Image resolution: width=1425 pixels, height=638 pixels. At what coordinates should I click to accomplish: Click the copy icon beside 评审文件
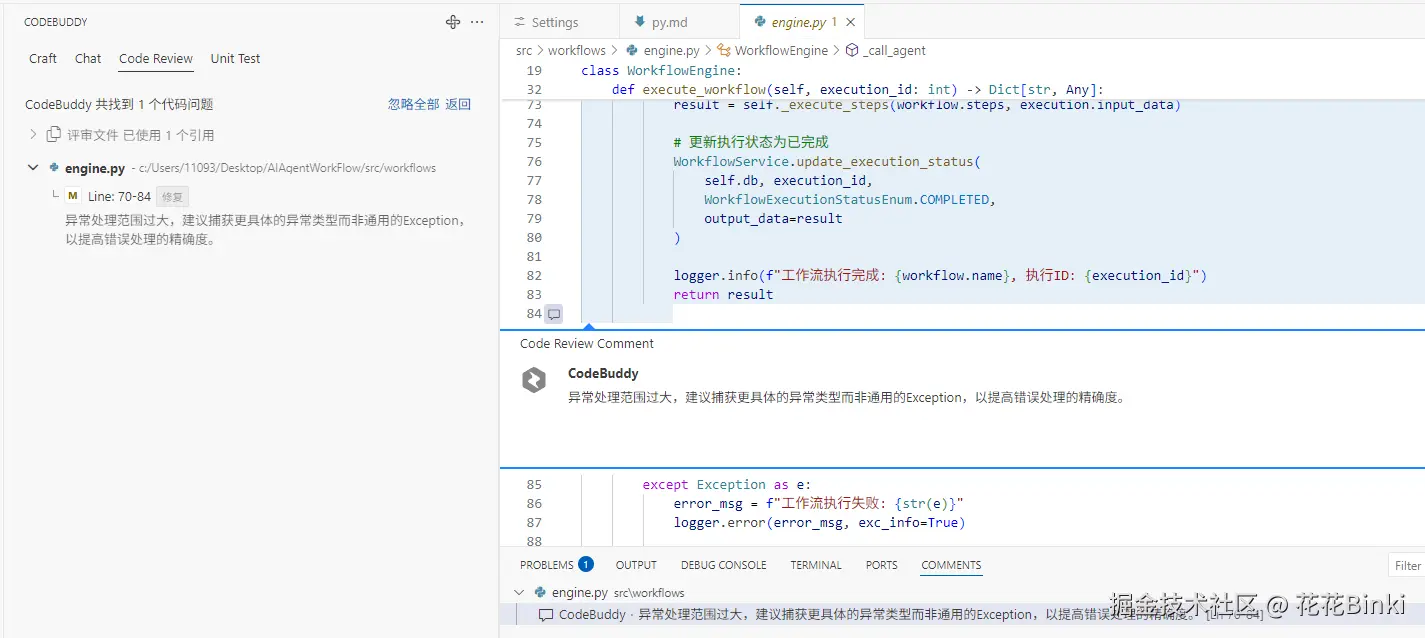[55, 135]
